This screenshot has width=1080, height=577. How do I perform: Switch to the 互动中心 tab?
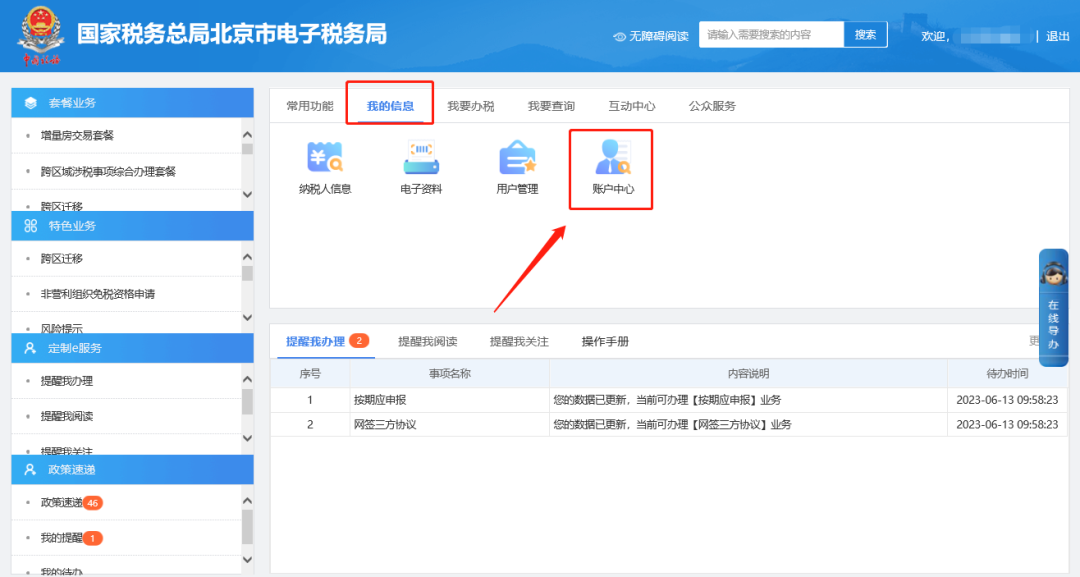[x=632, y=106]
